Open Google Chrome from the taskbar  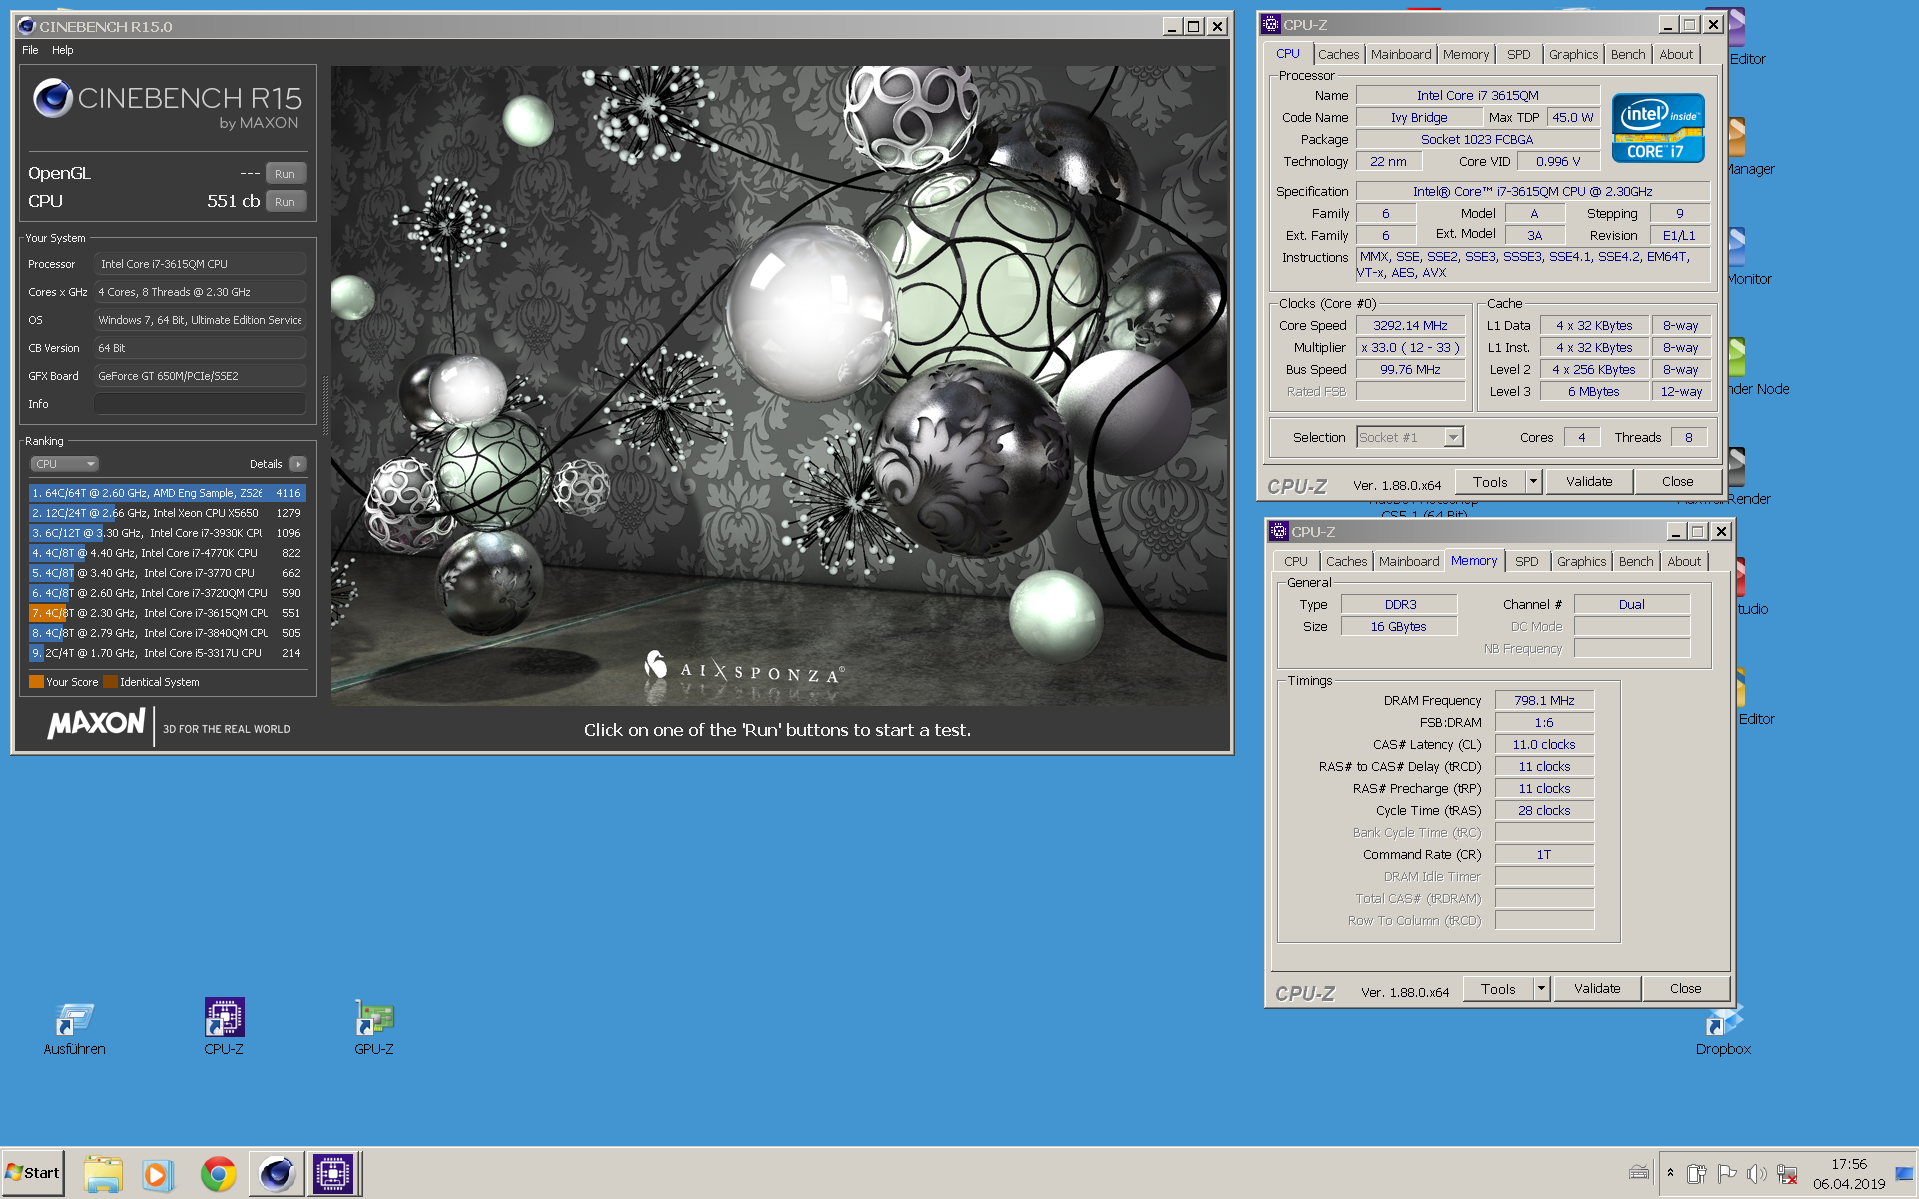pyautogui.click(x=218, y=1173)
